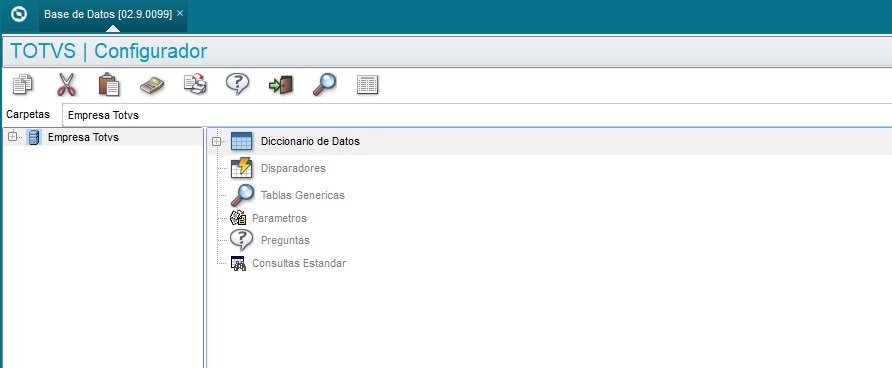Click the Disparadores lightning icon
This screenshot has width=892, height=368.
click(241, 168)
